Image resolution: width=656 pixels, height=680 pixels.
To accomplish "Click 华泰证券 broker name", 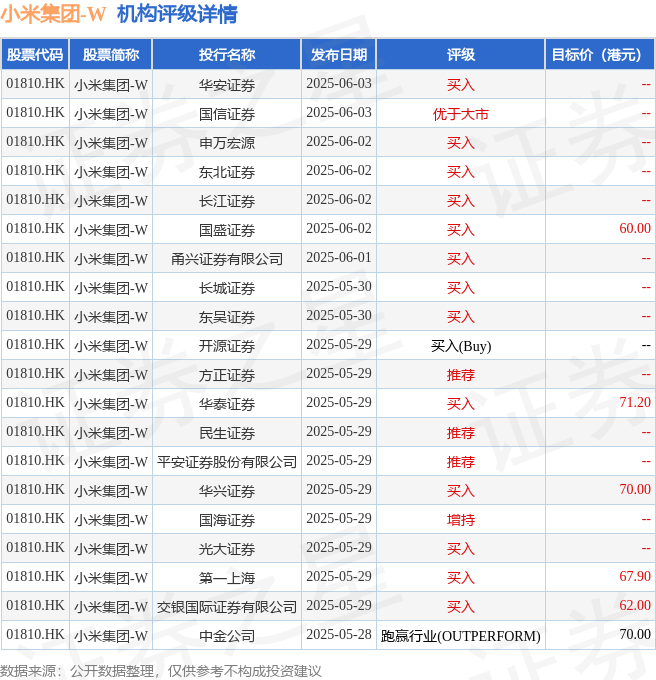I will tap(227, 404).
